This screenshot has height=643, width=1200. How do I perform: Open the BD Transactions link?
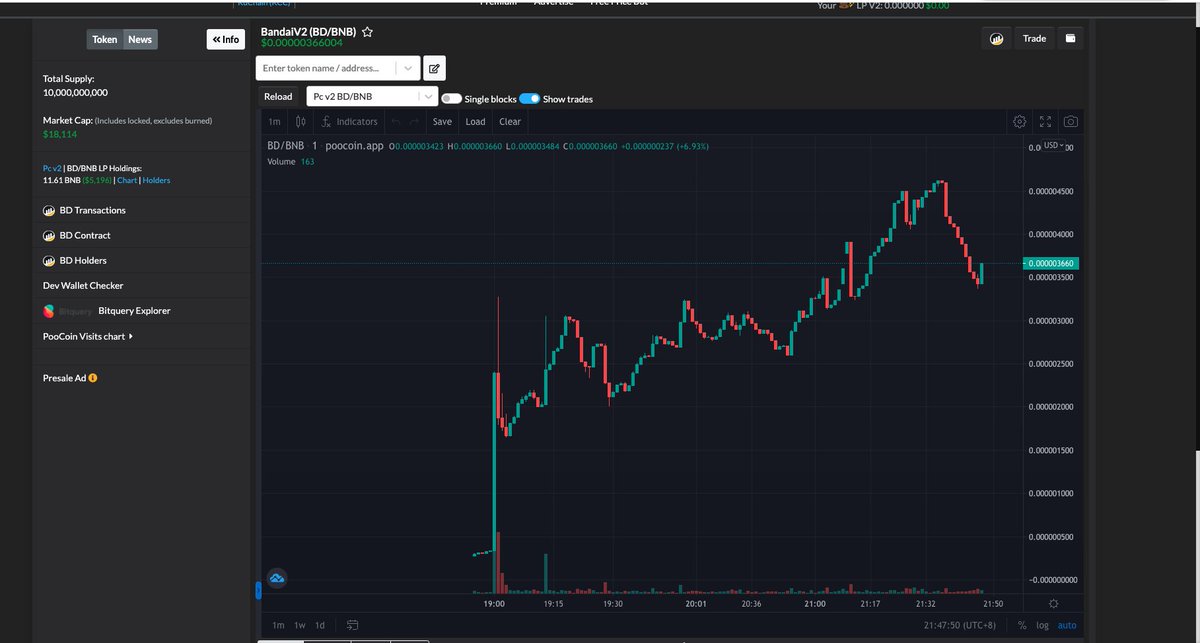tap(92, 211)
